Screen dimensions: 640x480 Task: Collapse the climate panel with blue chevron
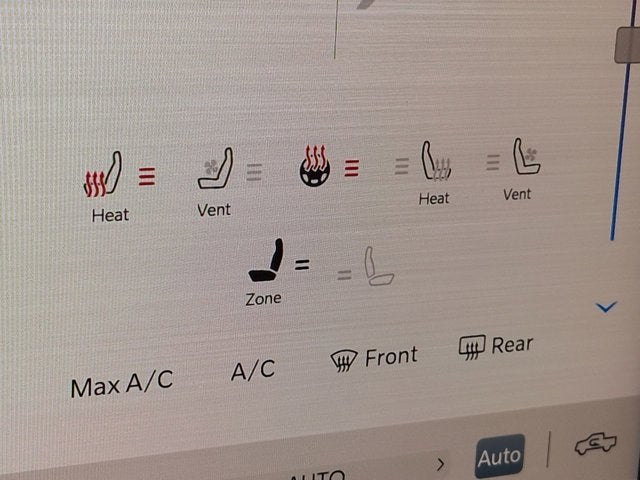[x=606, y=307]
